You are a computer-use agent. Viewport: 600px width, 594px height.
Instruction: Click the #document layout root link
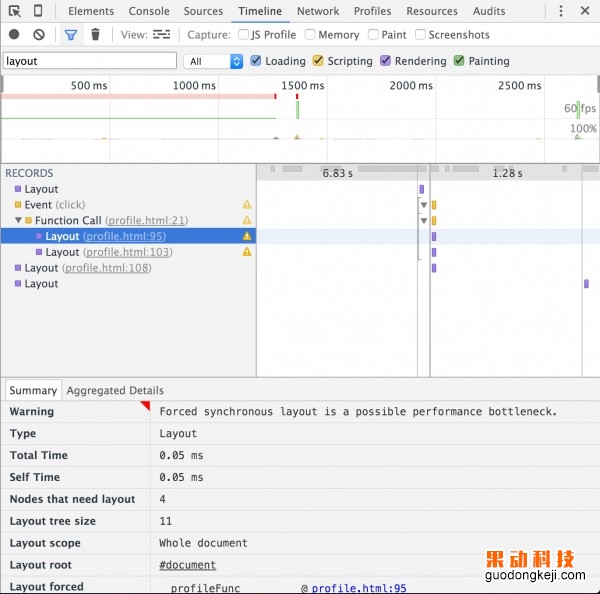(x=188, y=565)
